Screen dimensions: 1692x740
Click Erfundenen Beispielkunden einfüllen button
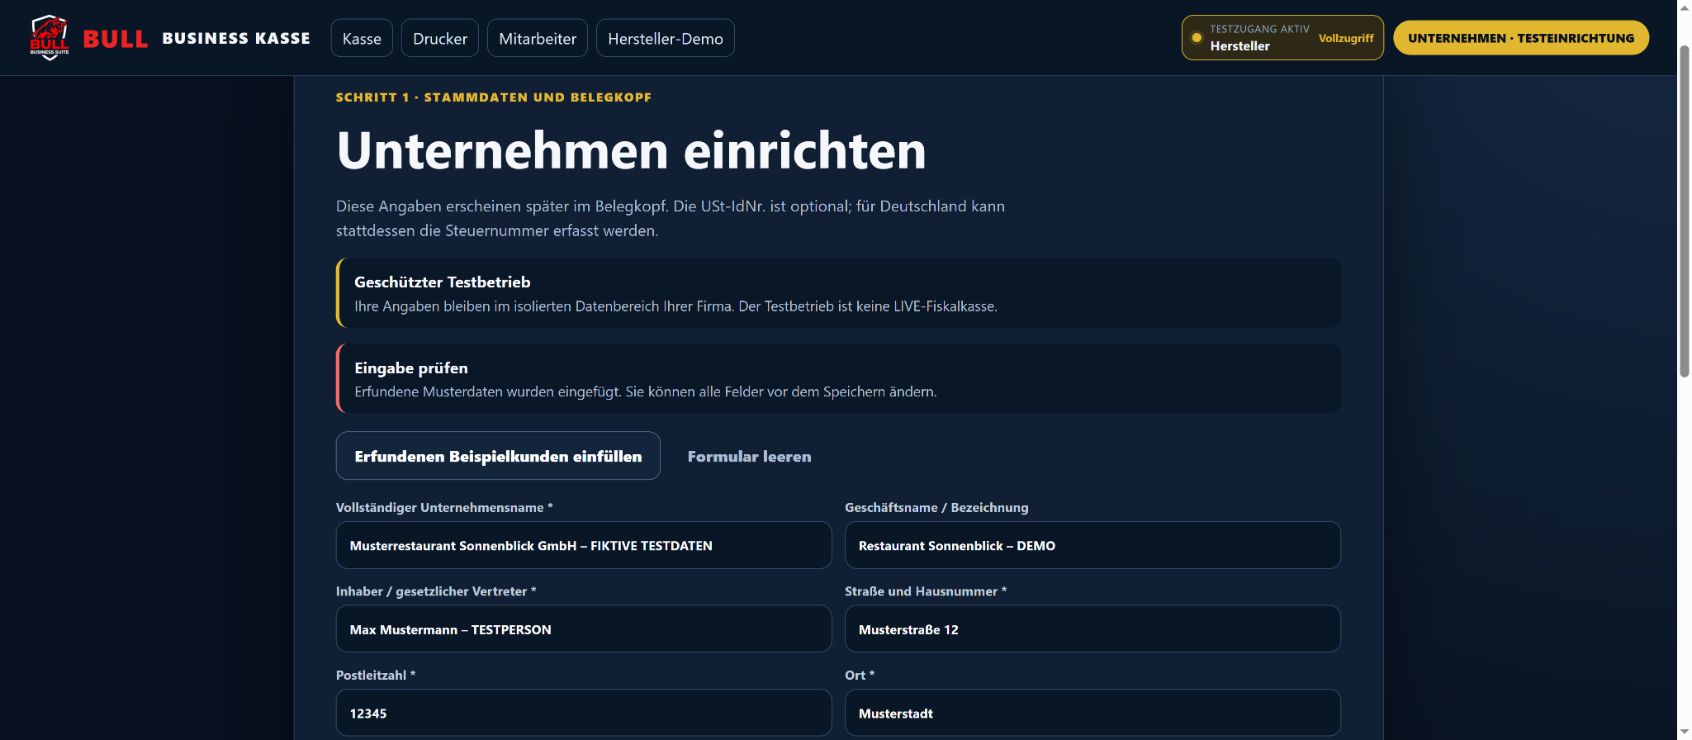(x=498, y=456)
